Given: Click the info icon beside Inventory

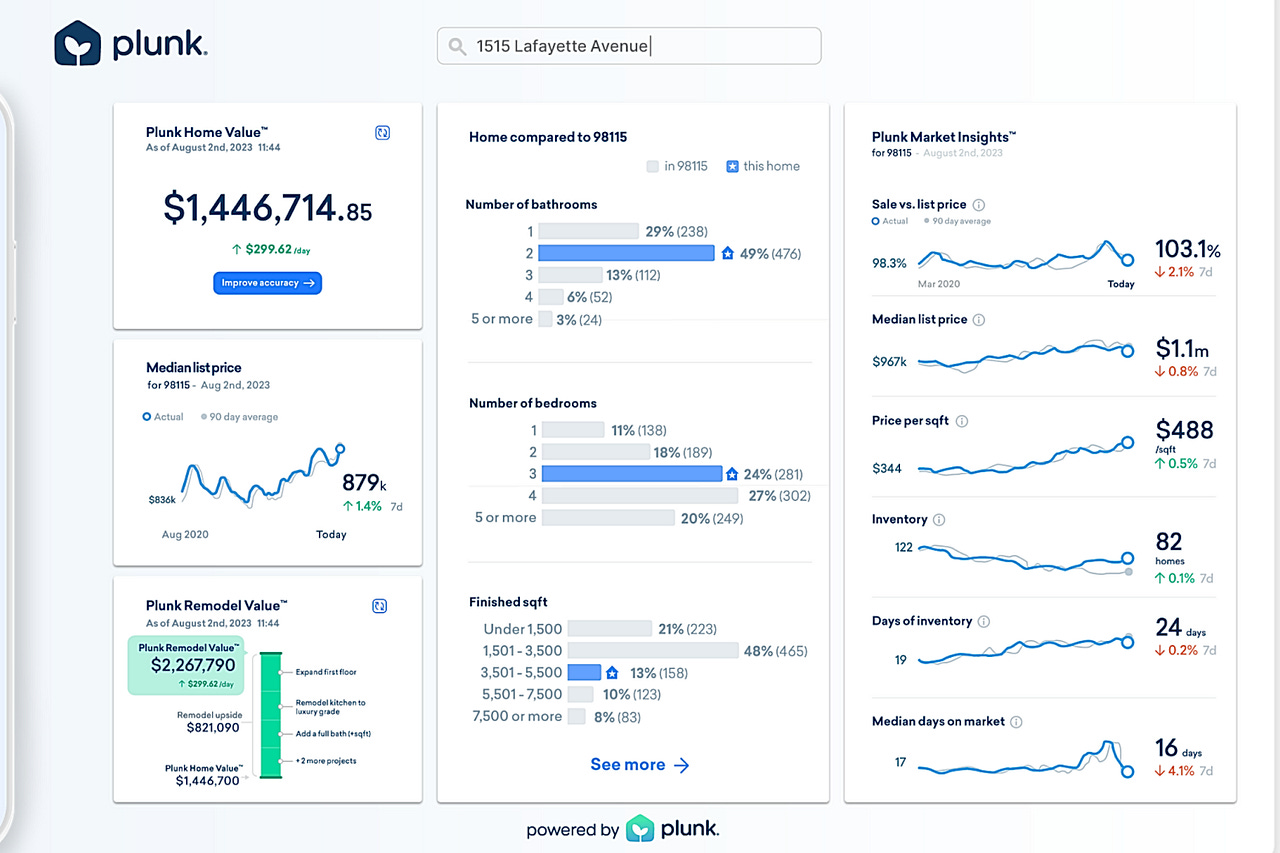Looking at the screenshot, I should pos(938,519).
